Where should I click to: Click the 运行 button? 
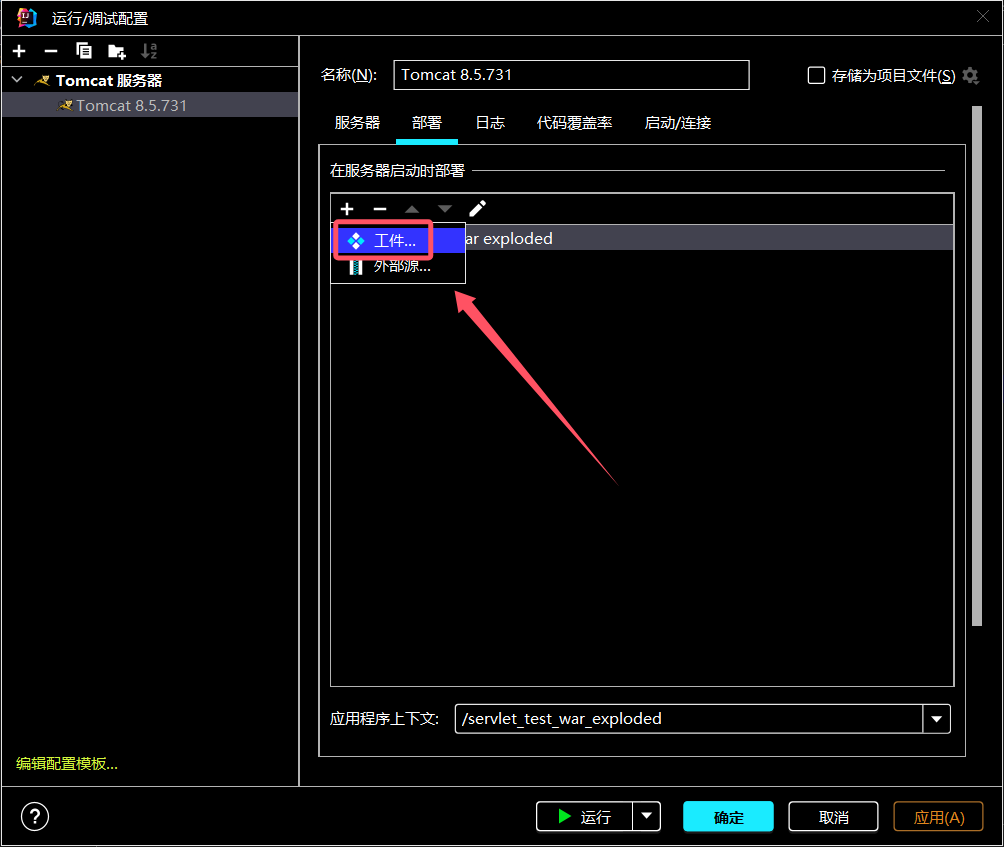click(585, 816)
